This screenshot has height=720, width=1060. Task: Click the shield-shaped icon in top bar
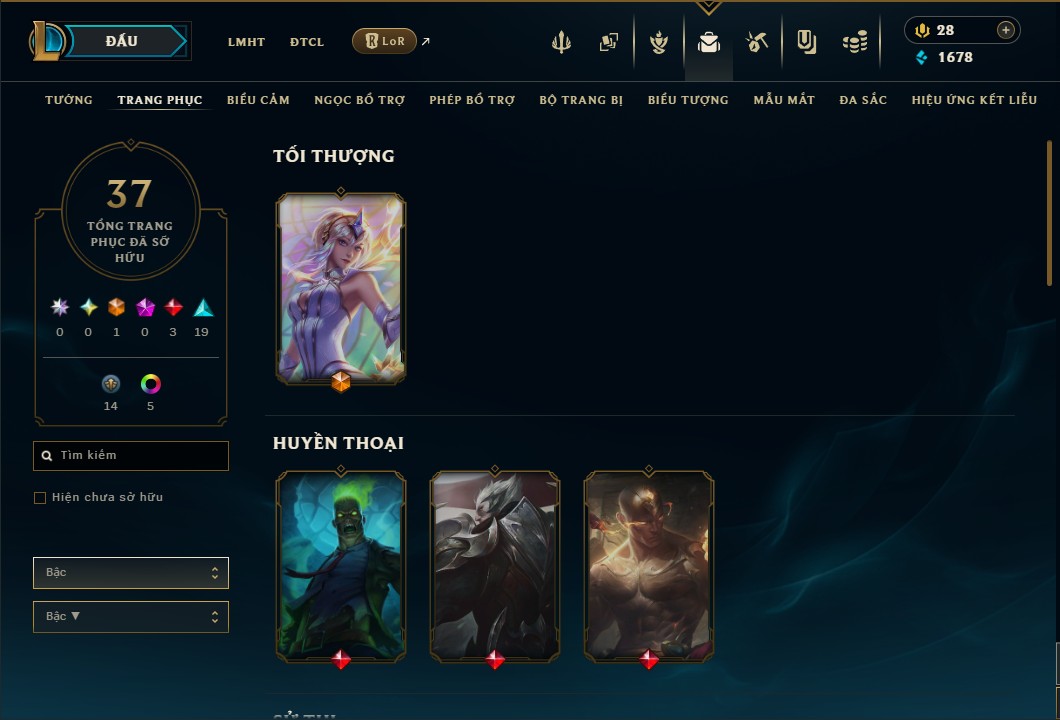coord(806,42)
